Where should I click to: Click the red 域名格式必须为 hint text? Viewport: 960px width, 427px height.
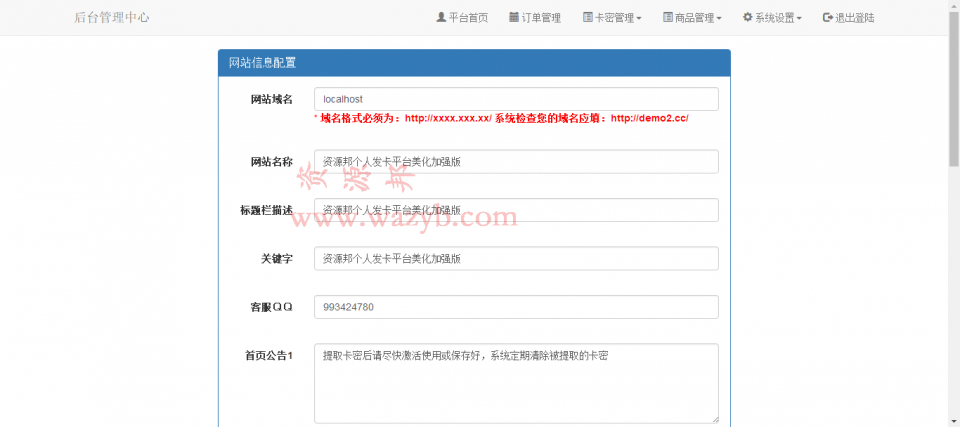501,118
